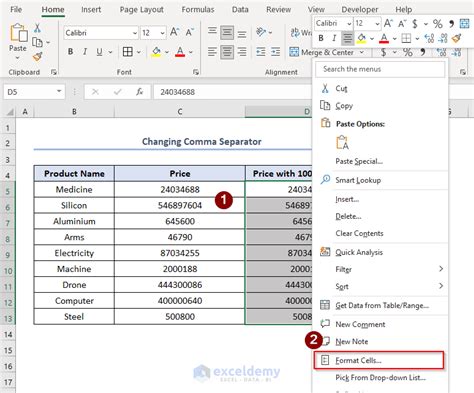Click the Increase Indent icon
Image resolution: width=474 pixels, height=393 pixels.
pyautogui.click(x=276, y=52)
